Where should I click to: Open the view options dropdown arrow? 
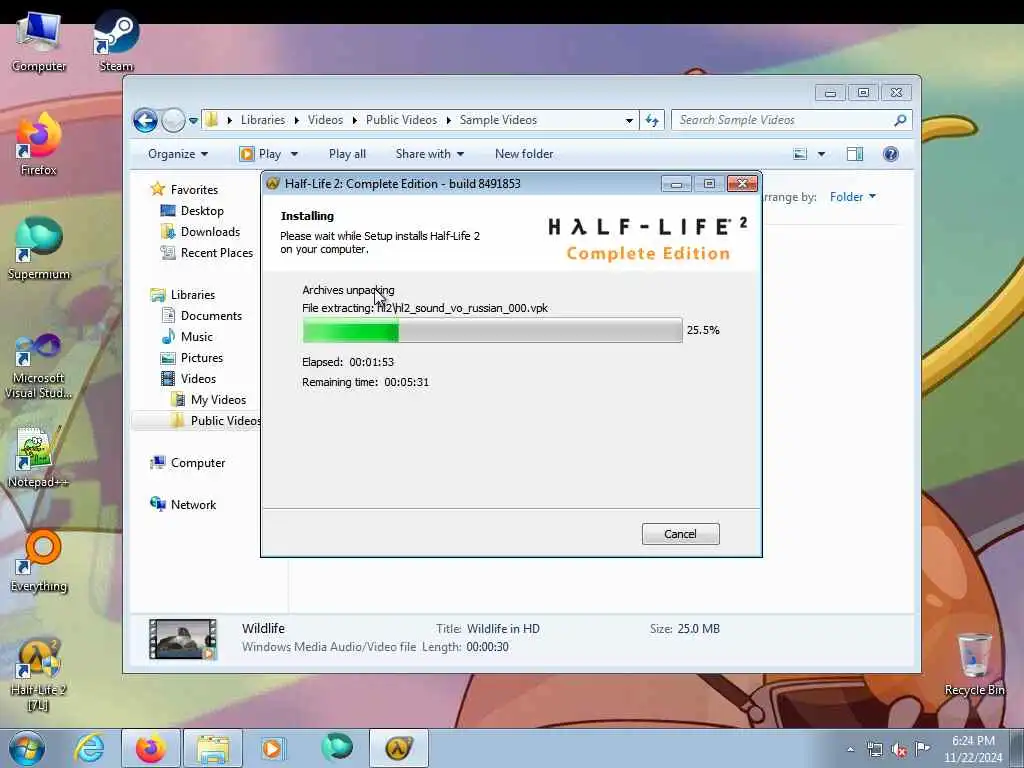822,154
